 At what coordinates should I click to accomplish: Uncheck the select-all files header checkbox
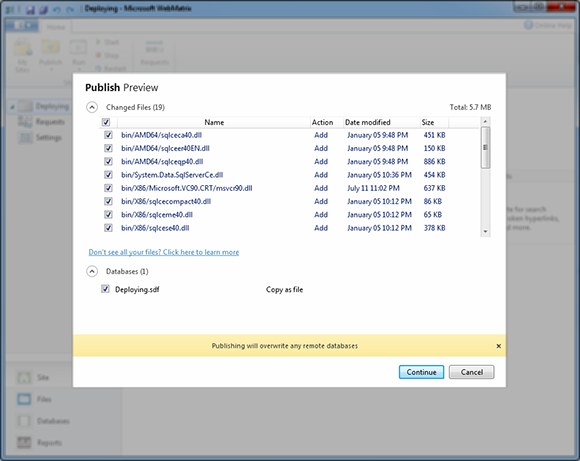point(106,122)
